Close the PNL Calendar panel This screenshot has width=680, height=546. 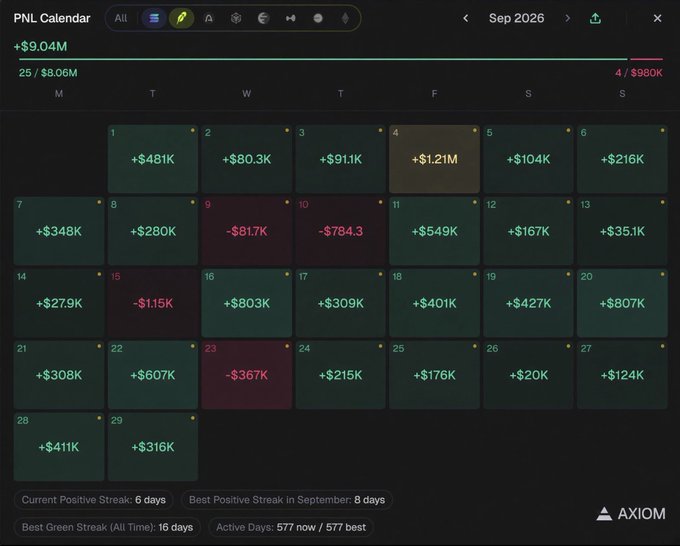click(657, 18)
